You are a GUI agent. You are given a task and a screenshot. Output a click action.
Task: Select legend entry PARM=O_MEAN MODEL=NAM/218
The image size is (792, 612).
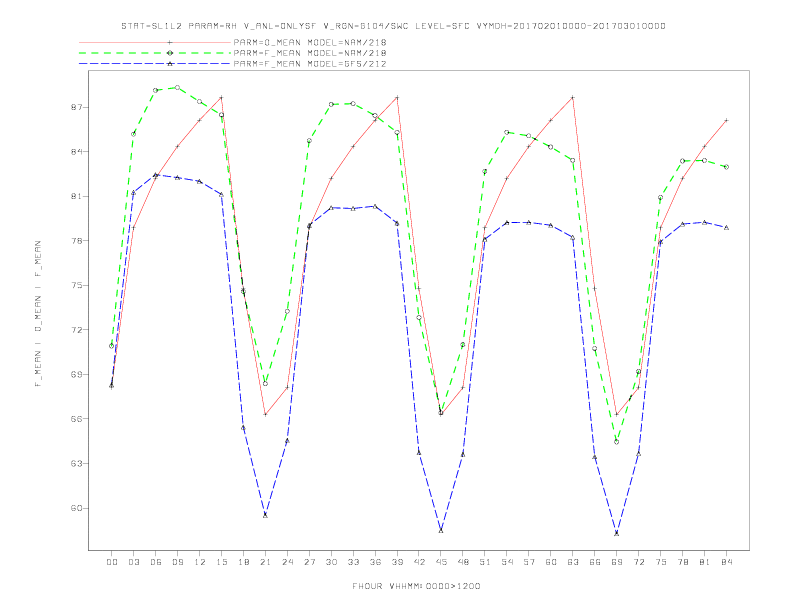point(310,42)
